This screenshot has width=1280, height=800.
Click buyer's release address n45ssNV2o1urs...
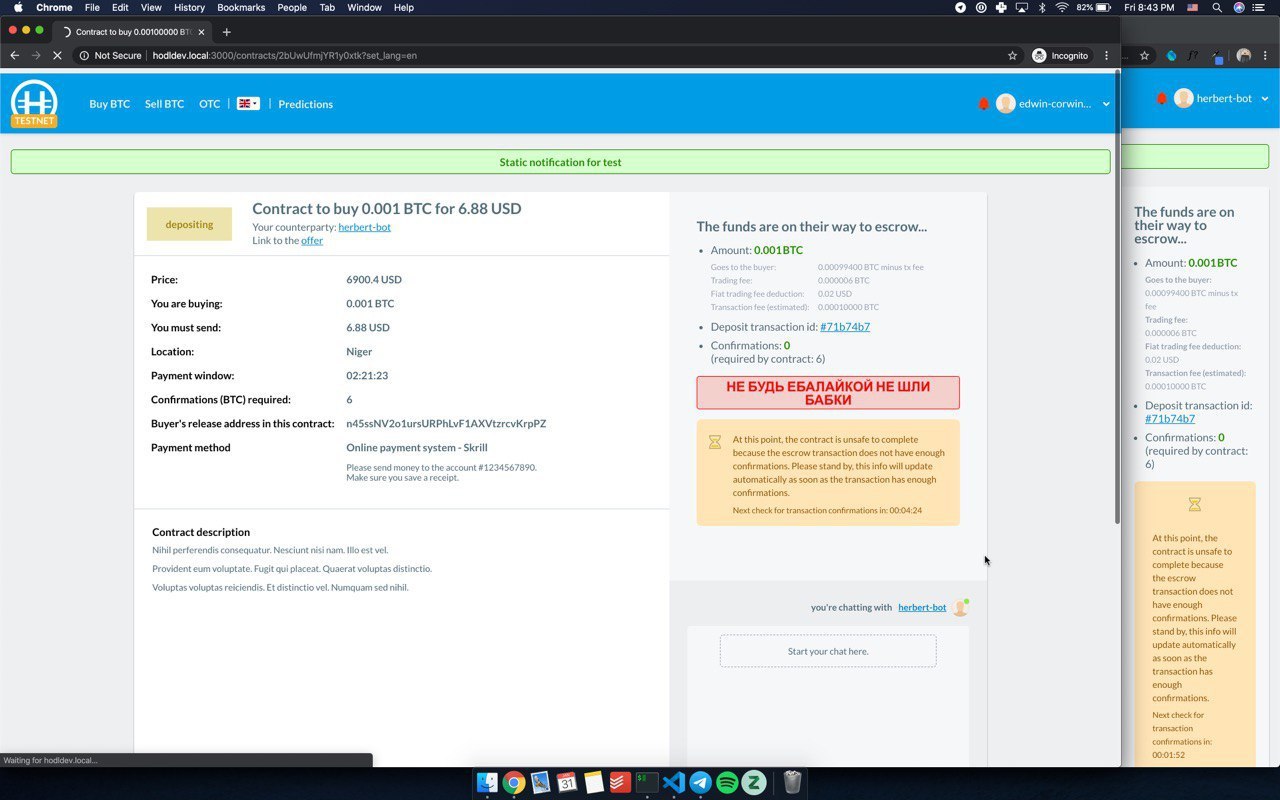click(x=446, y=423)
